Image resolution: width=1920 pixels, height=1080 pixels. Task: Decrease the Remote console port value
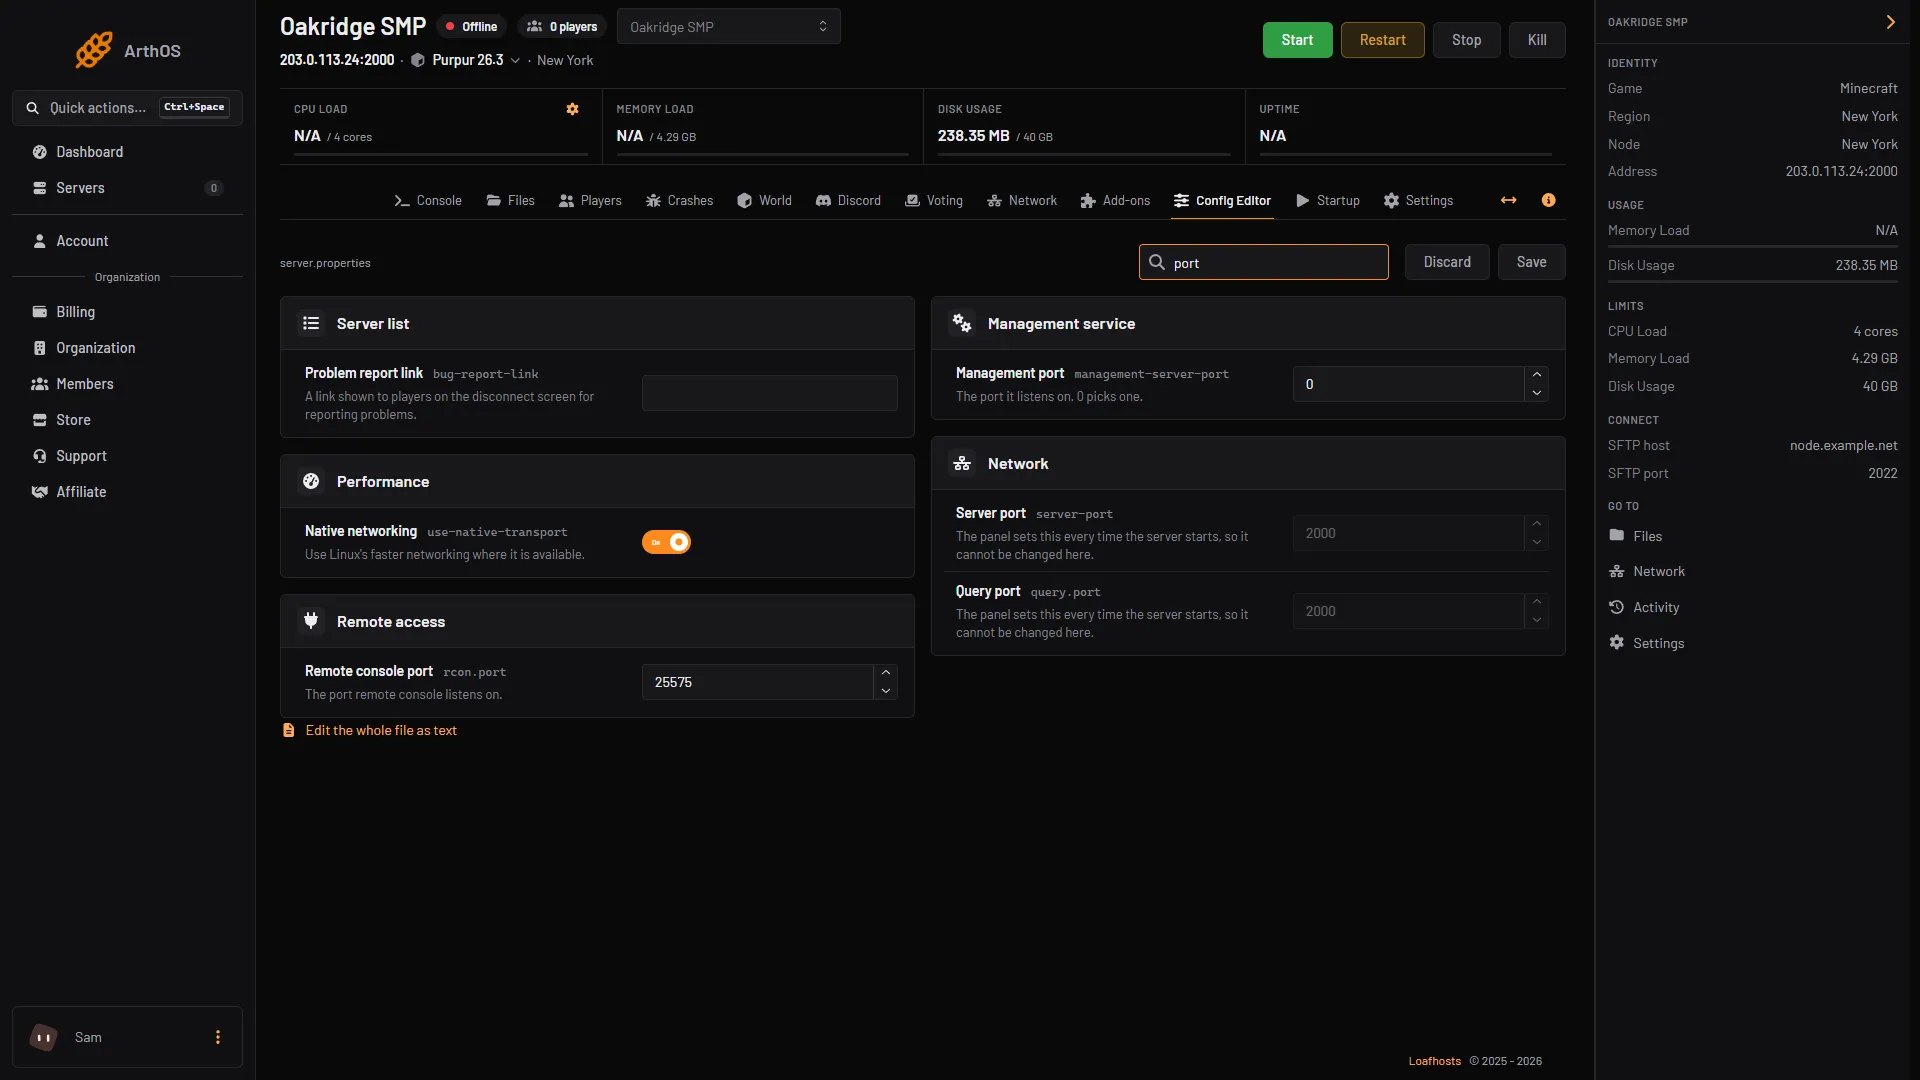pos(885,691)
